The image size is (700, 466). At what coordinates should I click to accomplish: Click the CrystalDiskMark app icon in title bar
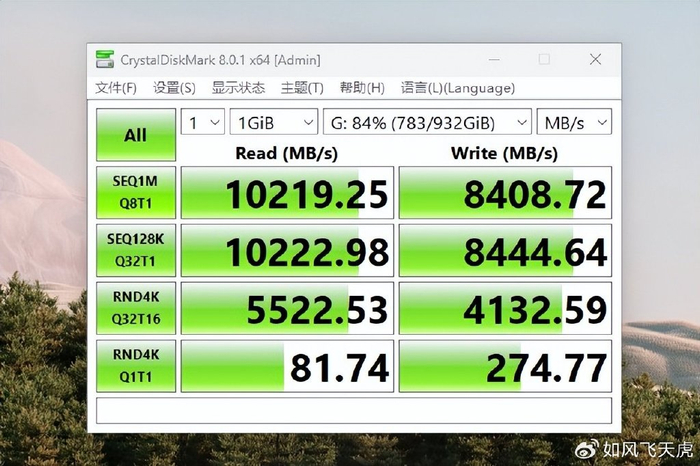pos(105,59)
